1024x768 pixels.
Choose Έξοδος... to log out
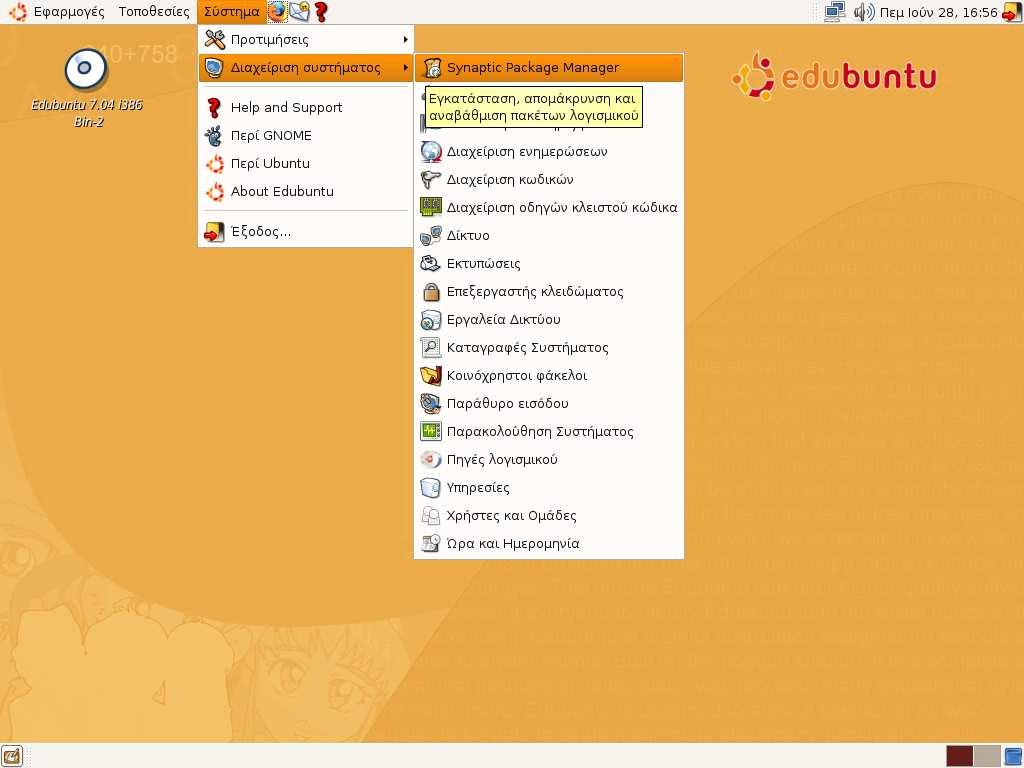[x=306, y=232]
